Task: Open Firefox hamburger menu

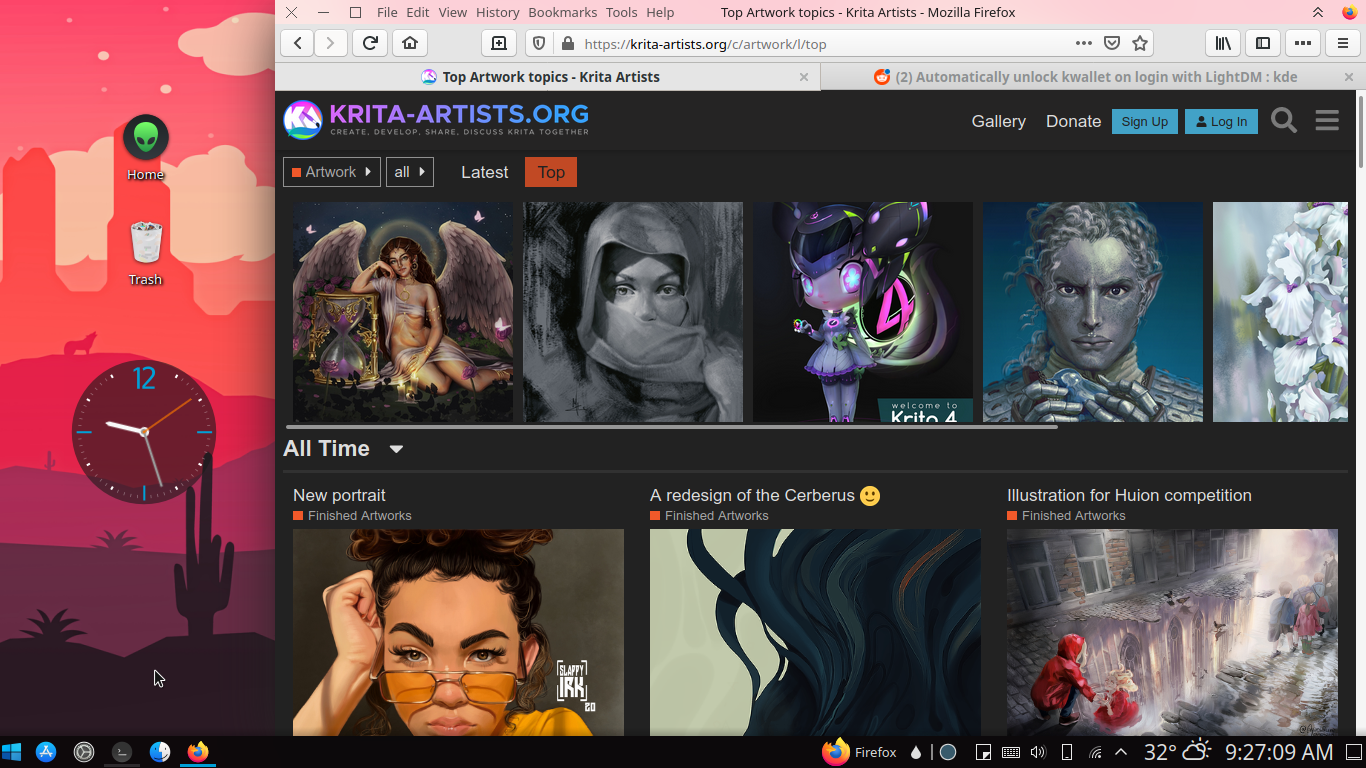Action: 1343,43
